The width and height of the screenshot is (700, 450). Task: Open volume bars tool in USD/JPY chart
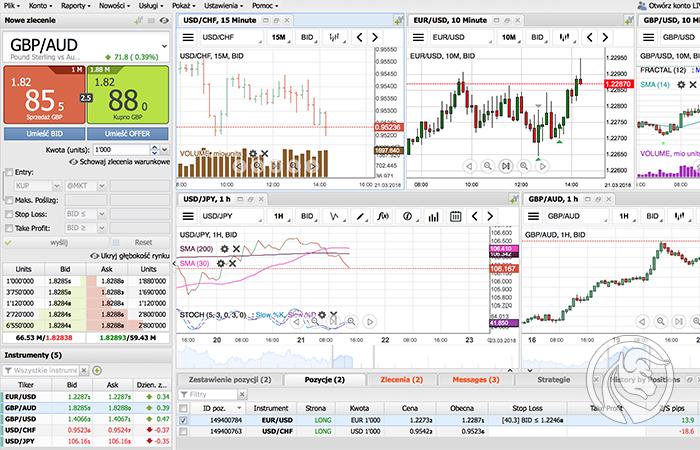tap(433, 217)
